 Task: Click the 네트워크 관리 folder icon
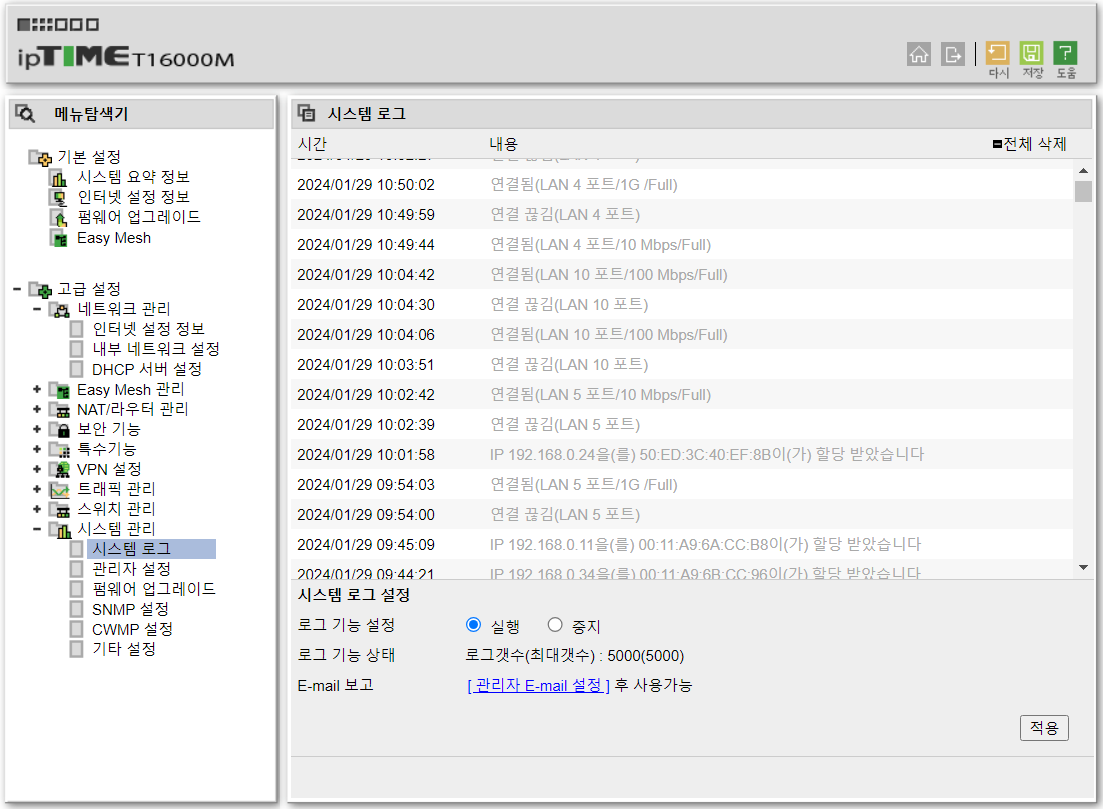[x=60, y=310]
